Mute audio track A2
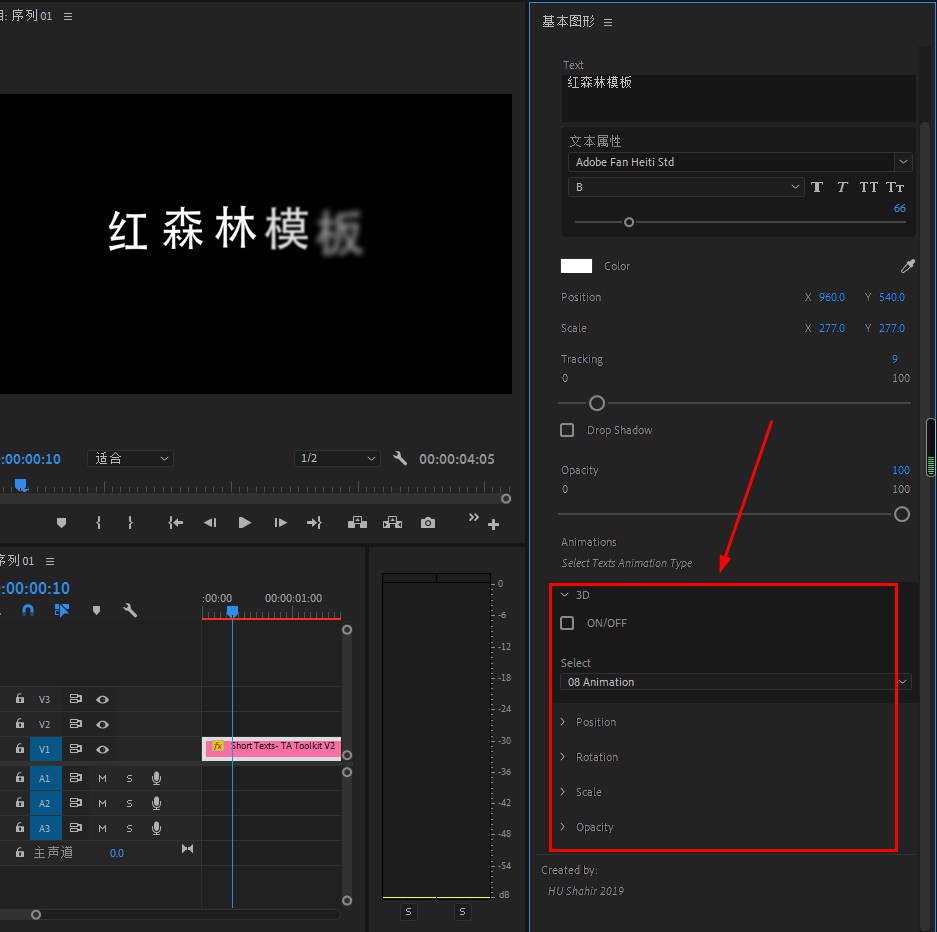 [x=102, y=803]
